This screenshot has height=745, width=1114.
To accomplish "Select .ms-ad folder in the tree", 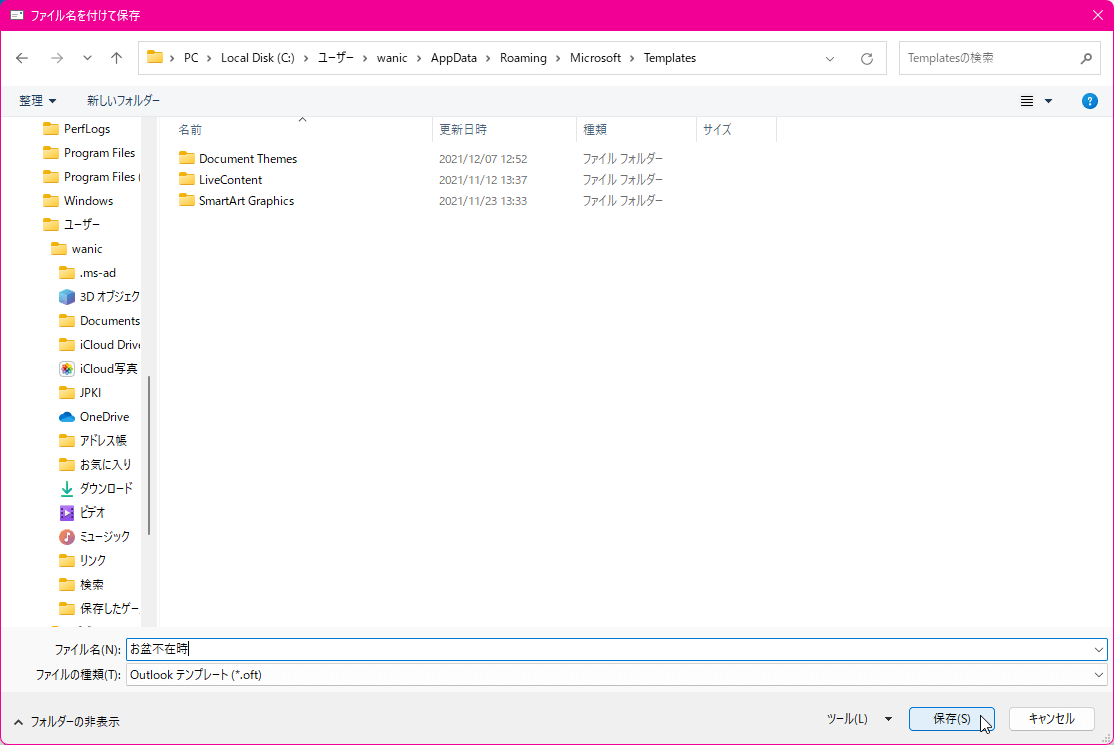I will click(x=97, y=273).
